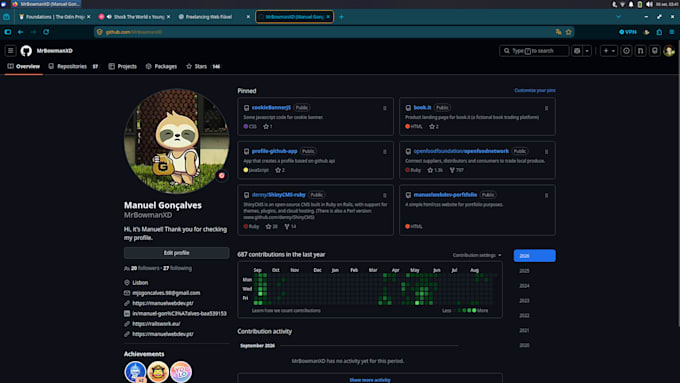
Task: Open the user avatar menu in header
Action: point(669,51)
